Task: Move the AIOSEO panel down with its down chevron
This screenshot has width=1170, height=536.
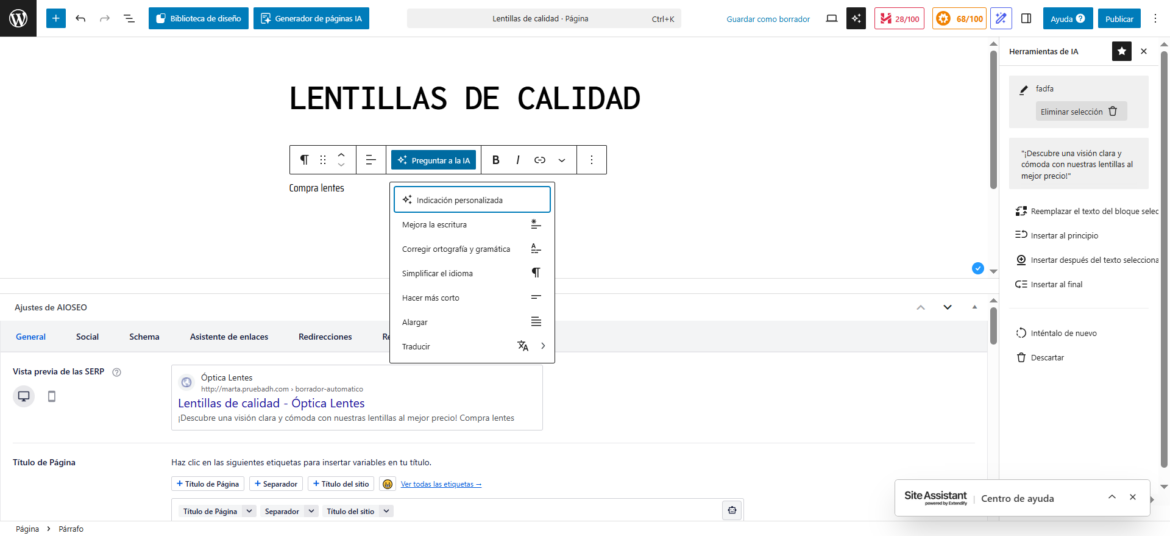Action: pyautogui.click(x=948, y=307)
